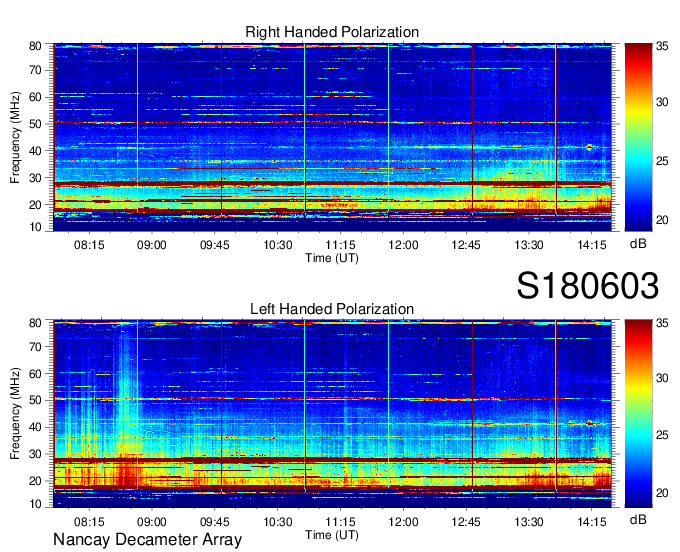
Task: Click the Nancay Decameter Array caption
Action: (x=147, y=540)
